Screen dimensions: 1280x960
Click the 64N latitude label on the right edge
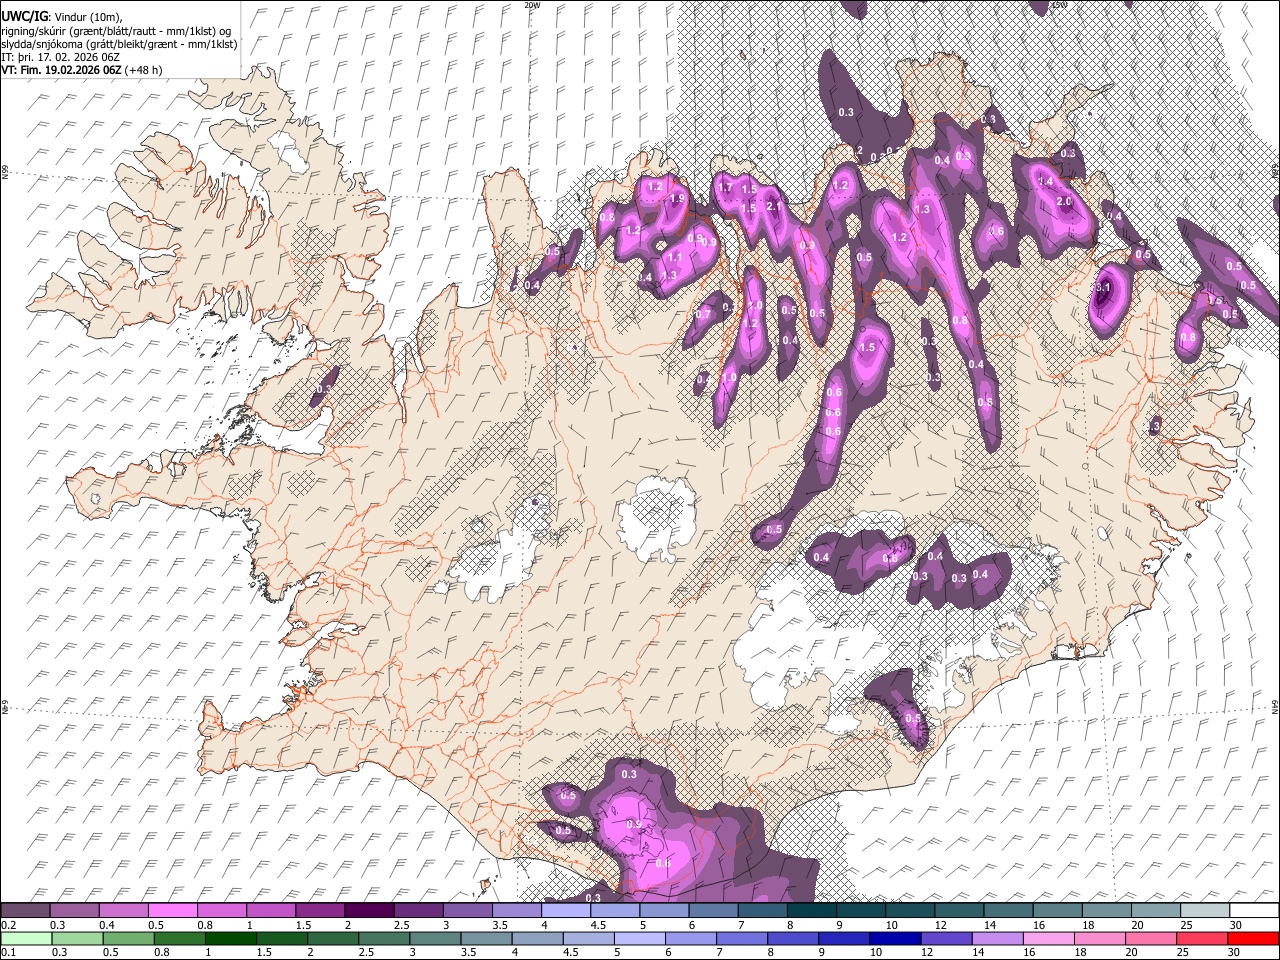tap(1276, 705)
